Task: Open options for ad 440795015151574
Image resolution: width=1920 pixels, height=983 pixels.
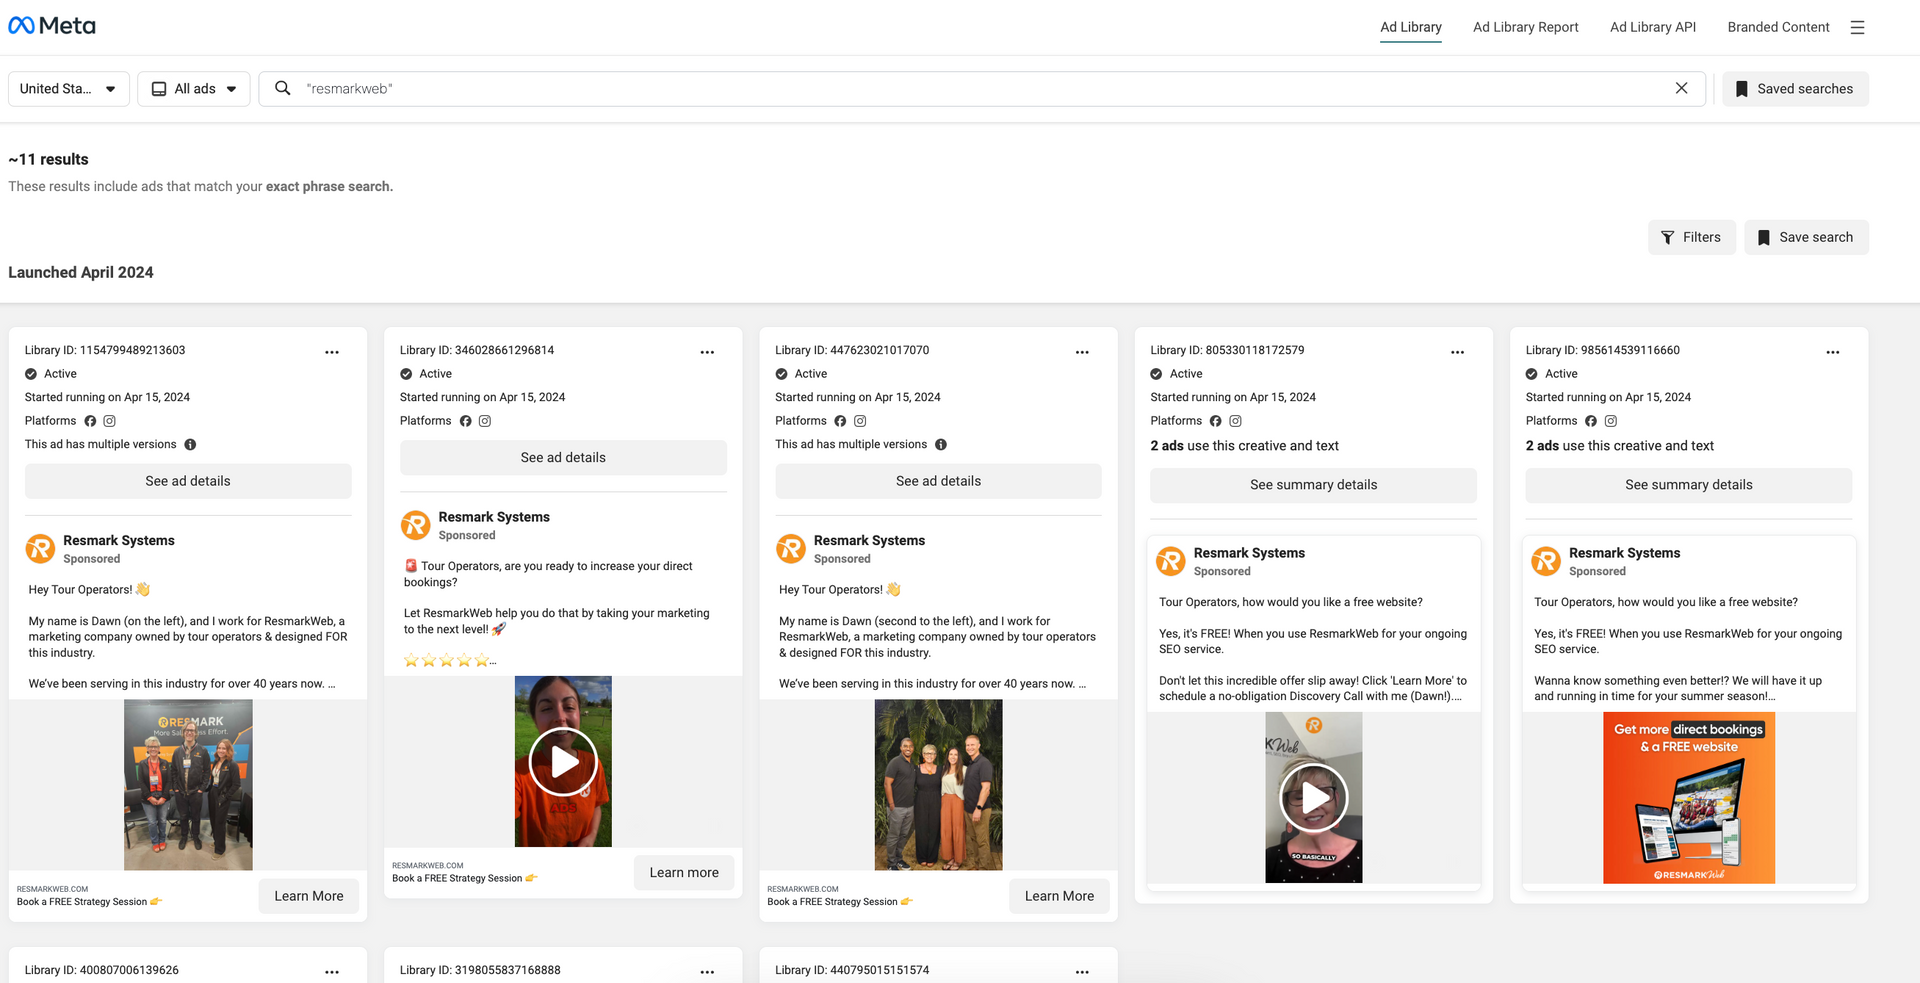Action: coord(1082,972)
